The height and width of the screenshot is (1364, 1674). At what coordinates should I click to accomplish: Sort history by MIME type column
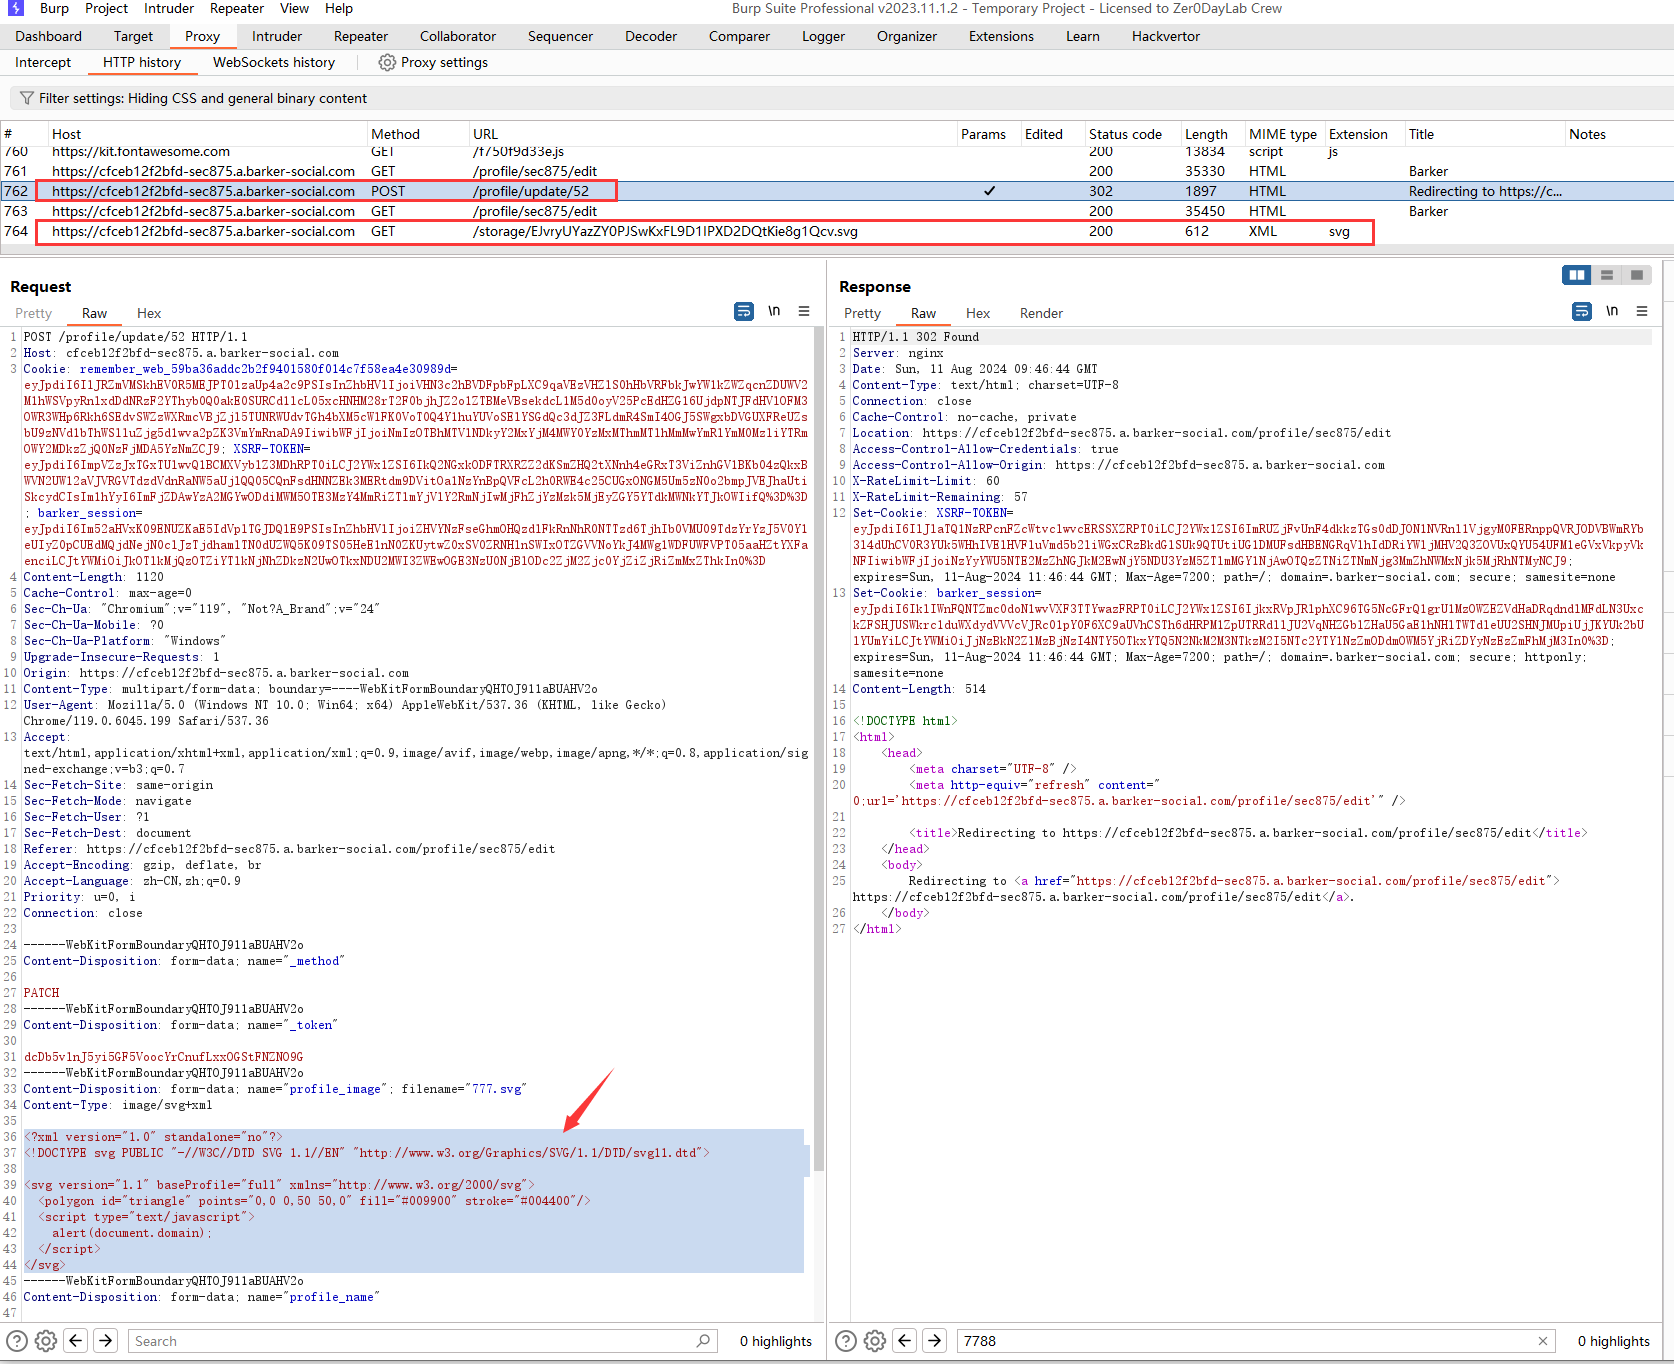(1283, 134)
